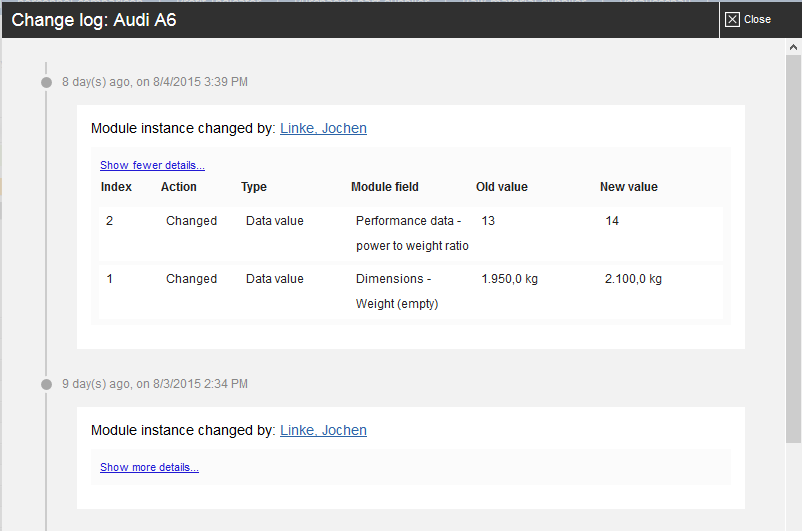Click the Old value column header
The height and width of the screenshot is (531, 802).
coord(502,187)
